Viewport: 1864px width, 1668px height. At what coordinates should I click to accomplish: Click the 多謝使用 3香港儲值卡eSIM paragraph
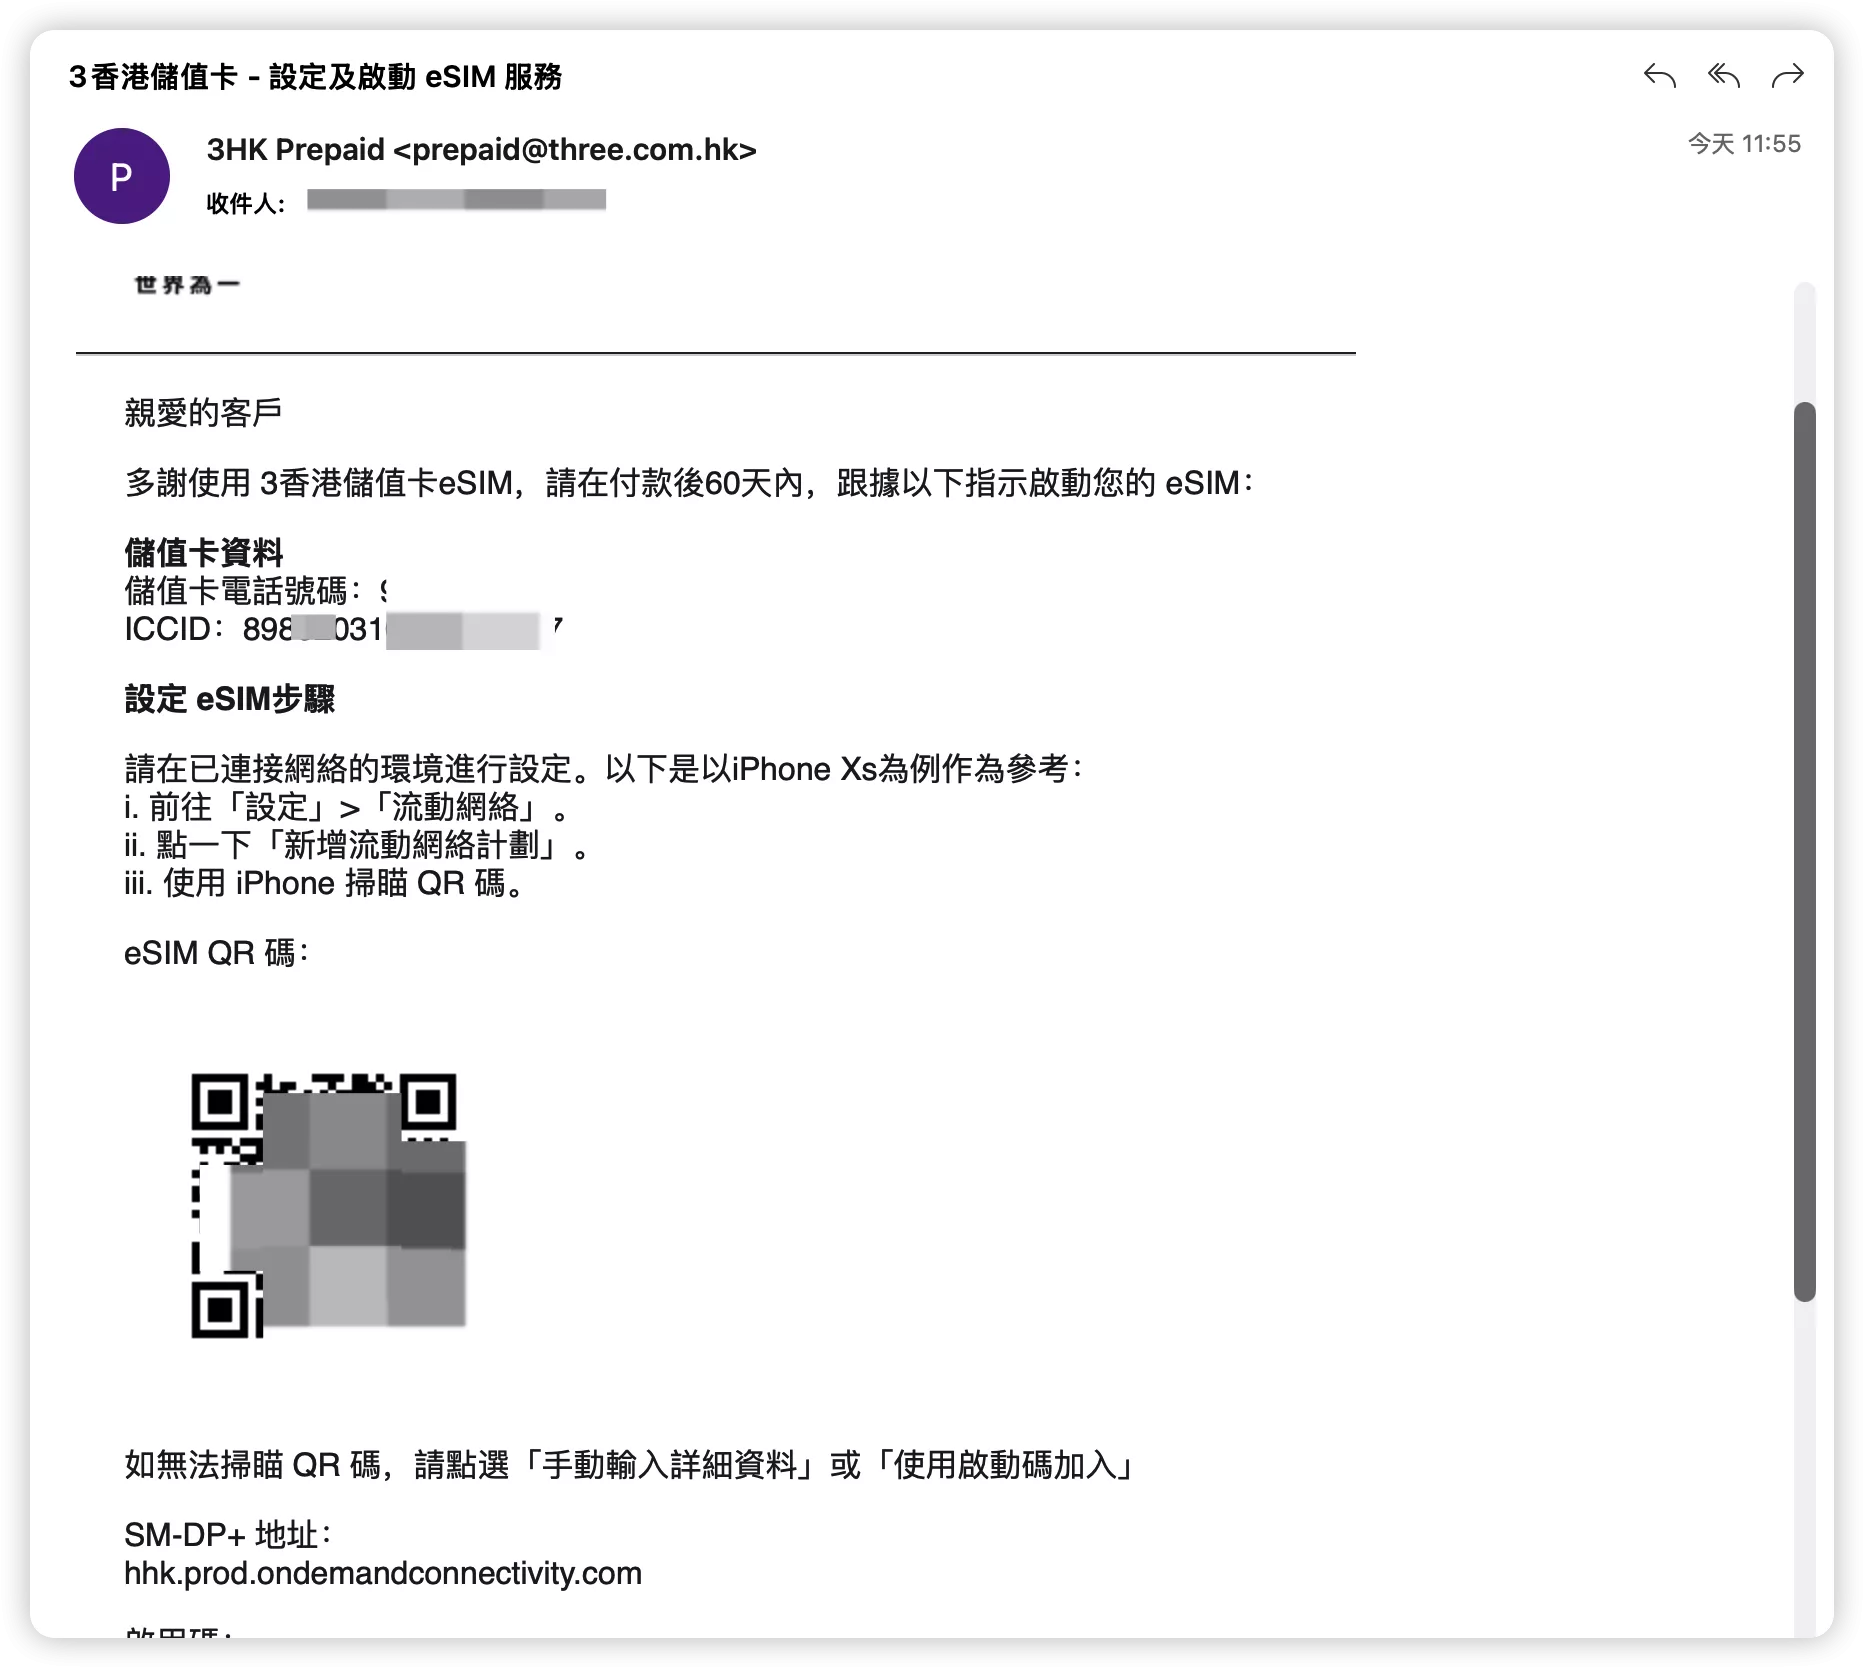pos(689,483)
